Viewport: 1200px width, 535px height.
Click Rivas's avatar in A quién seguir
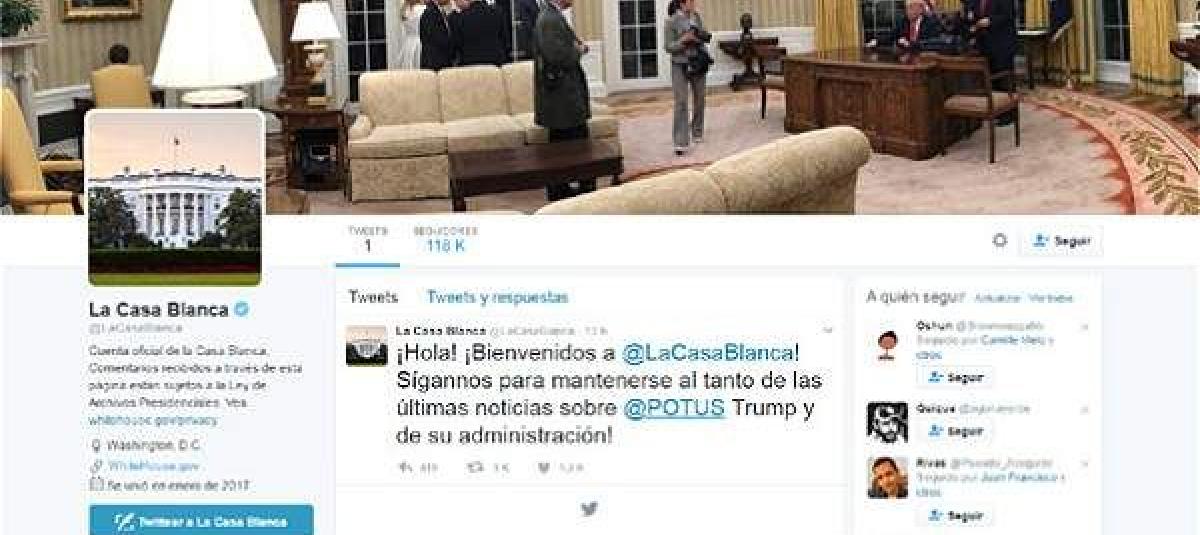pyautogui.click(x=887, y=477)
